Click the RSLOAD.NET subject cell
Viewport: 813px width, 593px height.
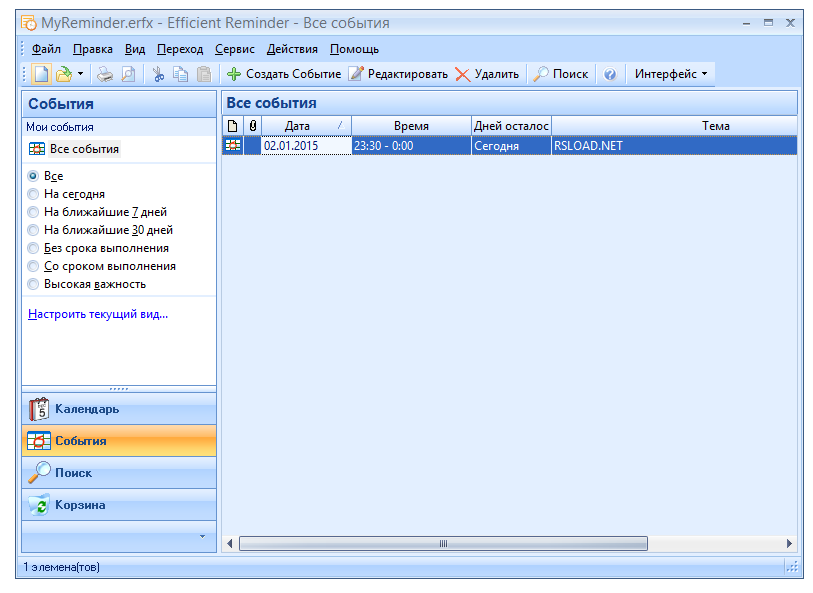click(x=674, y=146)
